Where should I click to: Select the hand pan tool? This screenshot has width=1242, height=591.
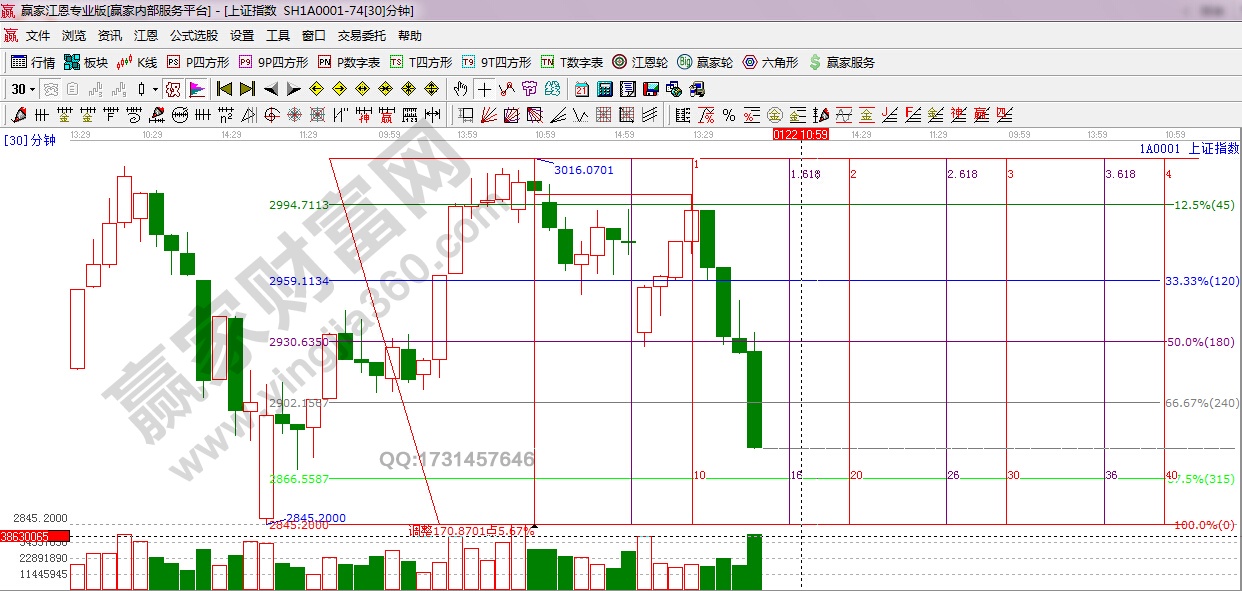point(461,89)
